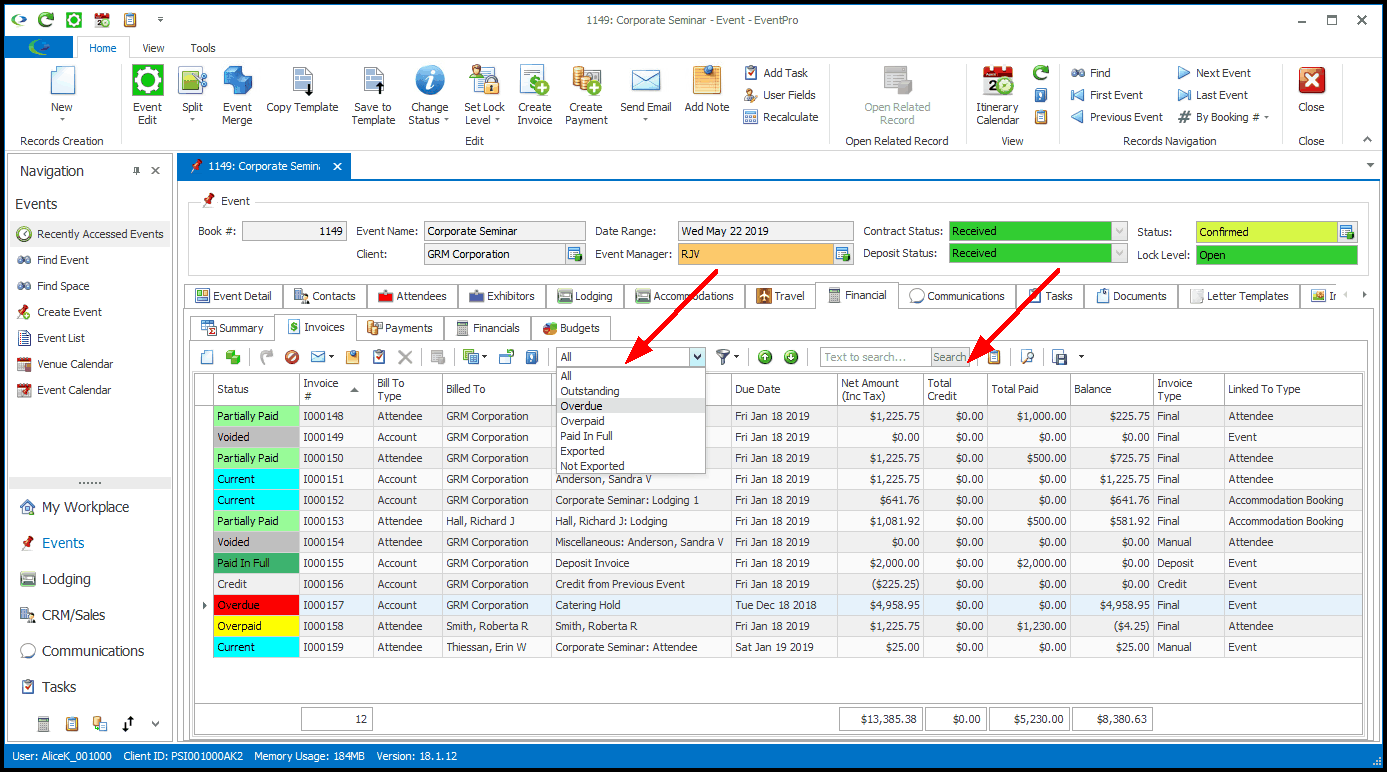This screenshot has height=772, width=1387.
Task: Open Lodging navigation section
Action: click(66, 579)
